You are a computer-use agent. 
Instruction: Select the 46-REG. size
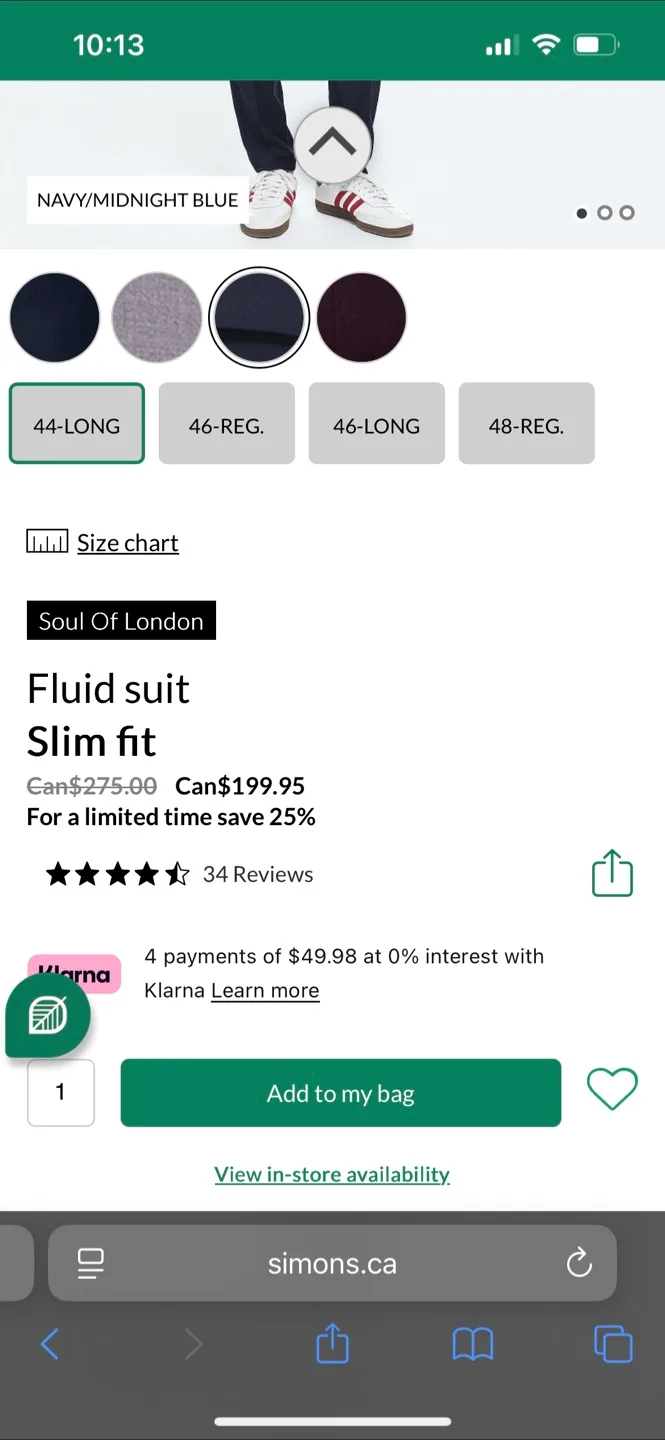[x=226, y=424]
